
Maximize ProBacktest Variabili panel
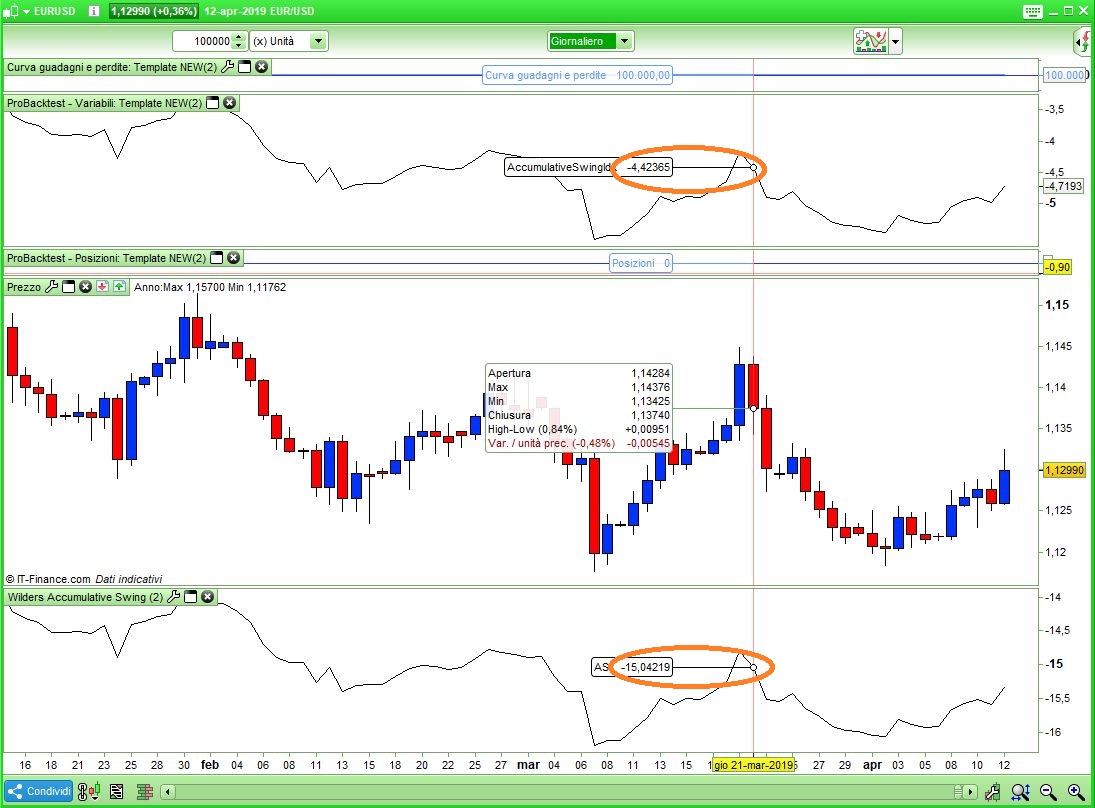(212, 103)
